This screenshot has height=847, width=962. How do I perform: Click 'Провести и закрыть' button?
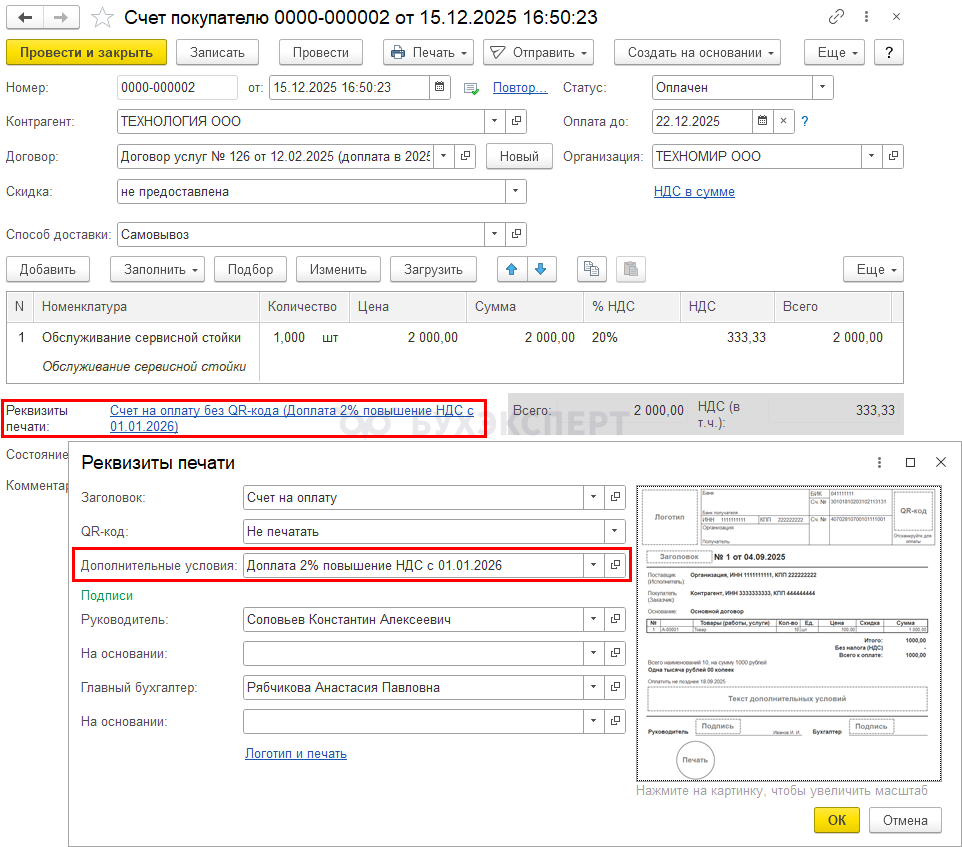tap(86, 53)
